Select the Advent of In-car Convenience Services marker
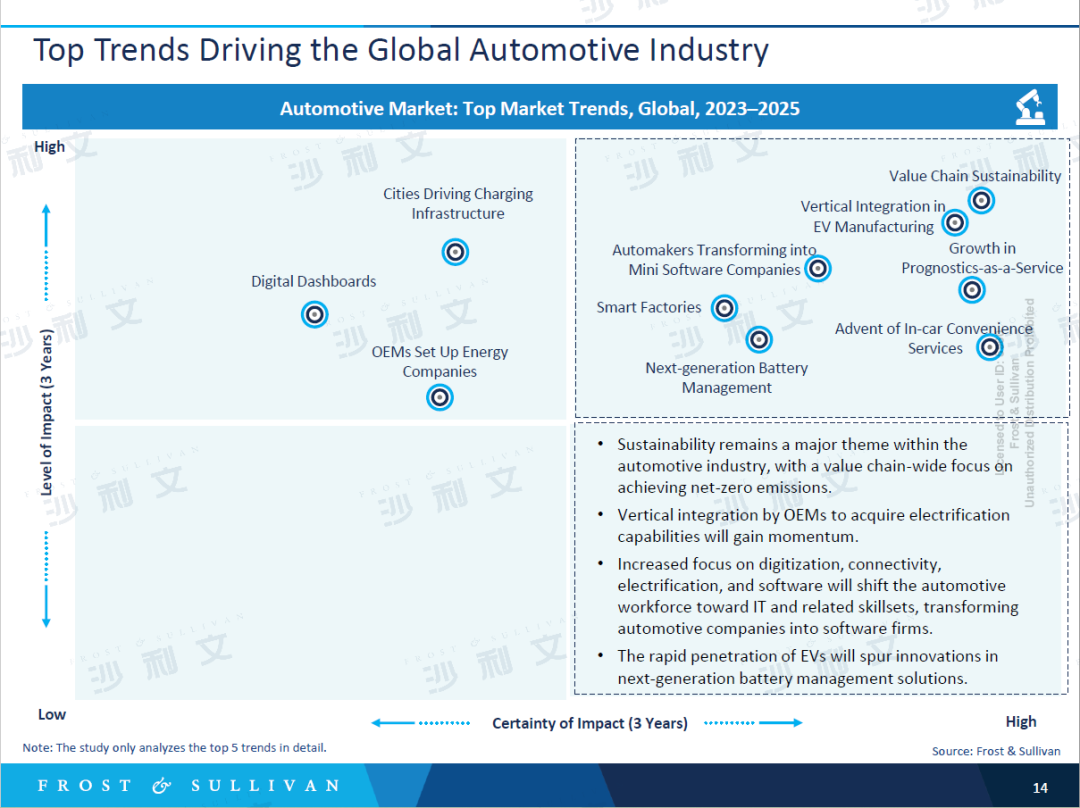Image resolution: width=1080 pixels, height=808 pixels. click(989, 347)
